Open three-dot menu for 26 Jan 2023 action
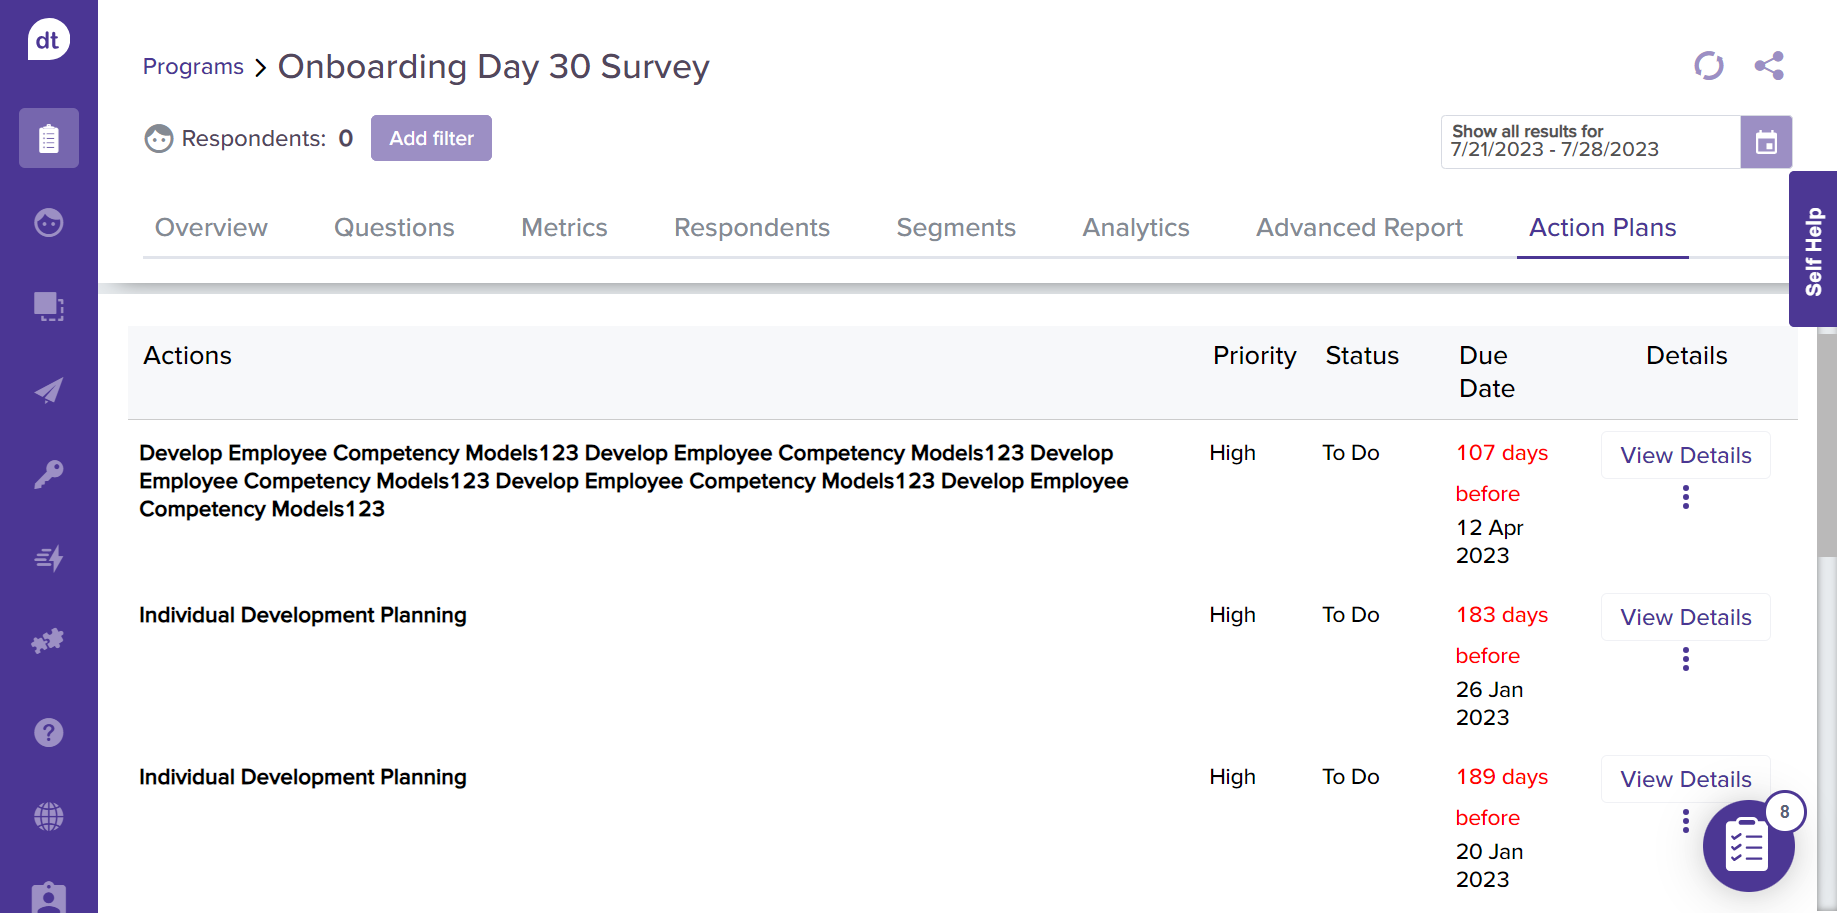The height and width of the screenshot is (913, 1837). [x=1685, y=659]
